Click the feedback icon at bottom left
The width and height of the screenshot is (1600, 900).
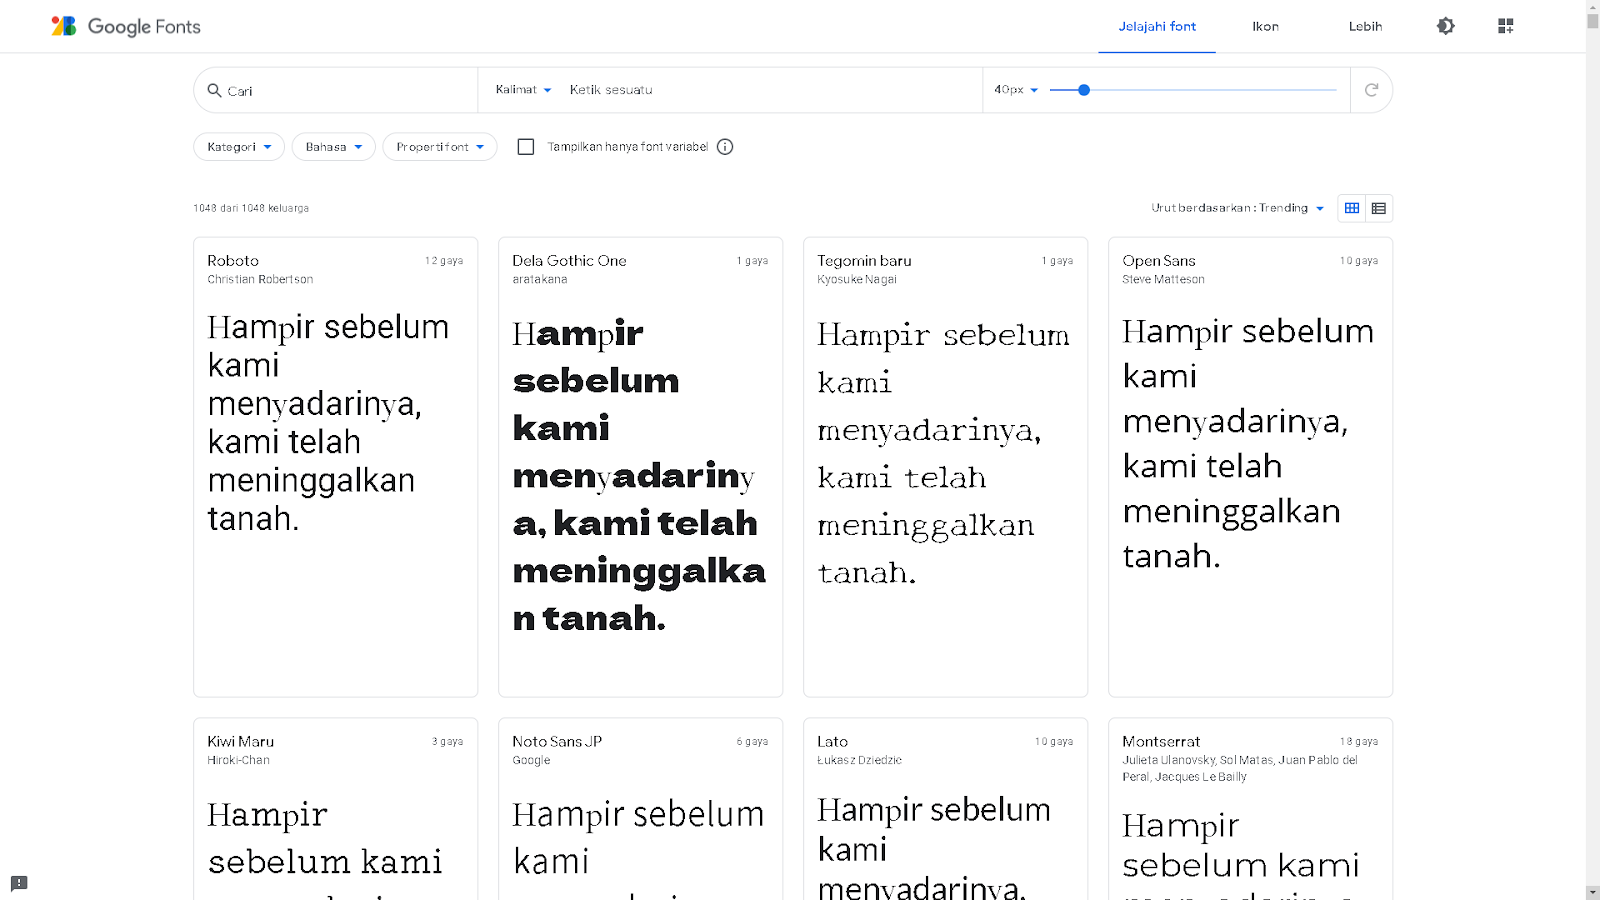tap(19, 883)
